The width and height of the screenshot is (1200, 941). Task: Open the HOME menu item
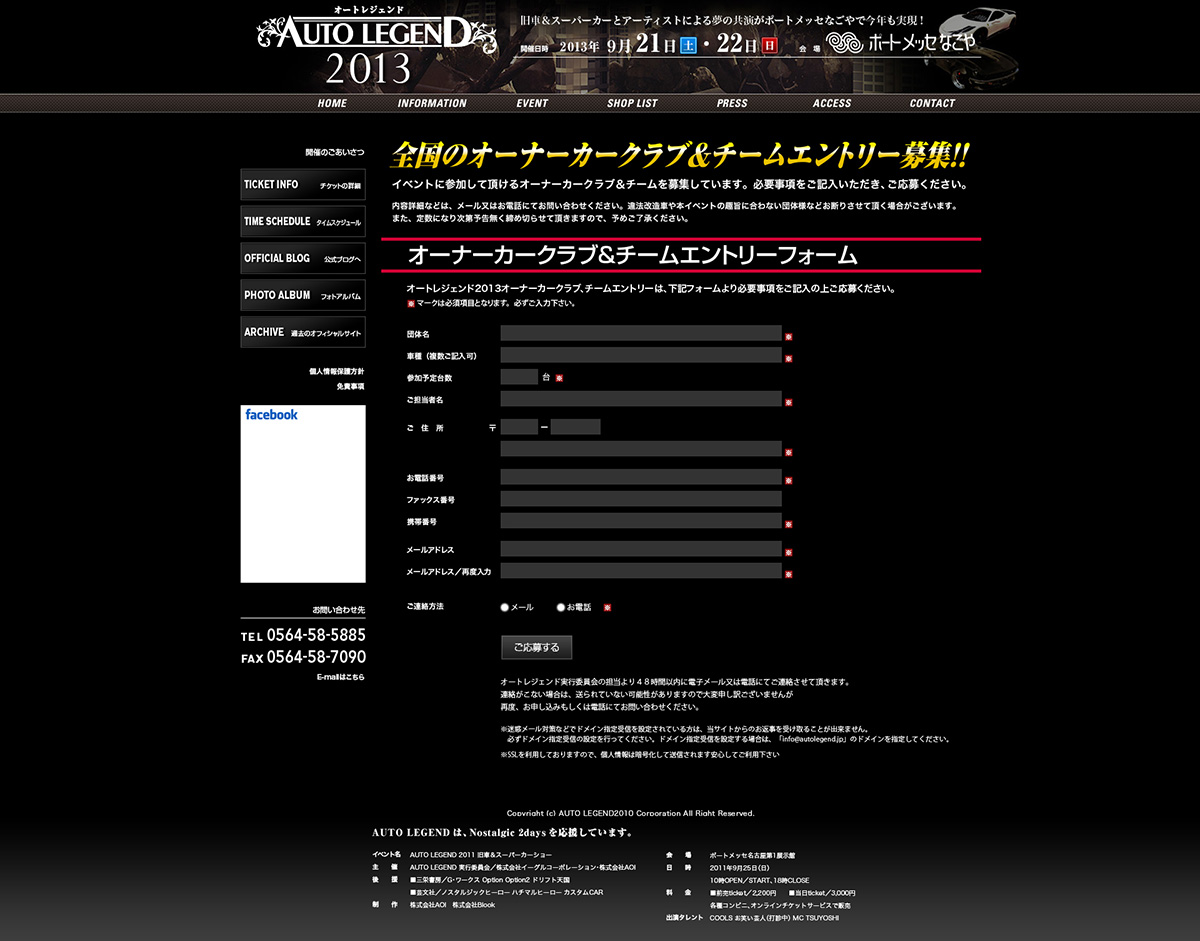(332, 103)
